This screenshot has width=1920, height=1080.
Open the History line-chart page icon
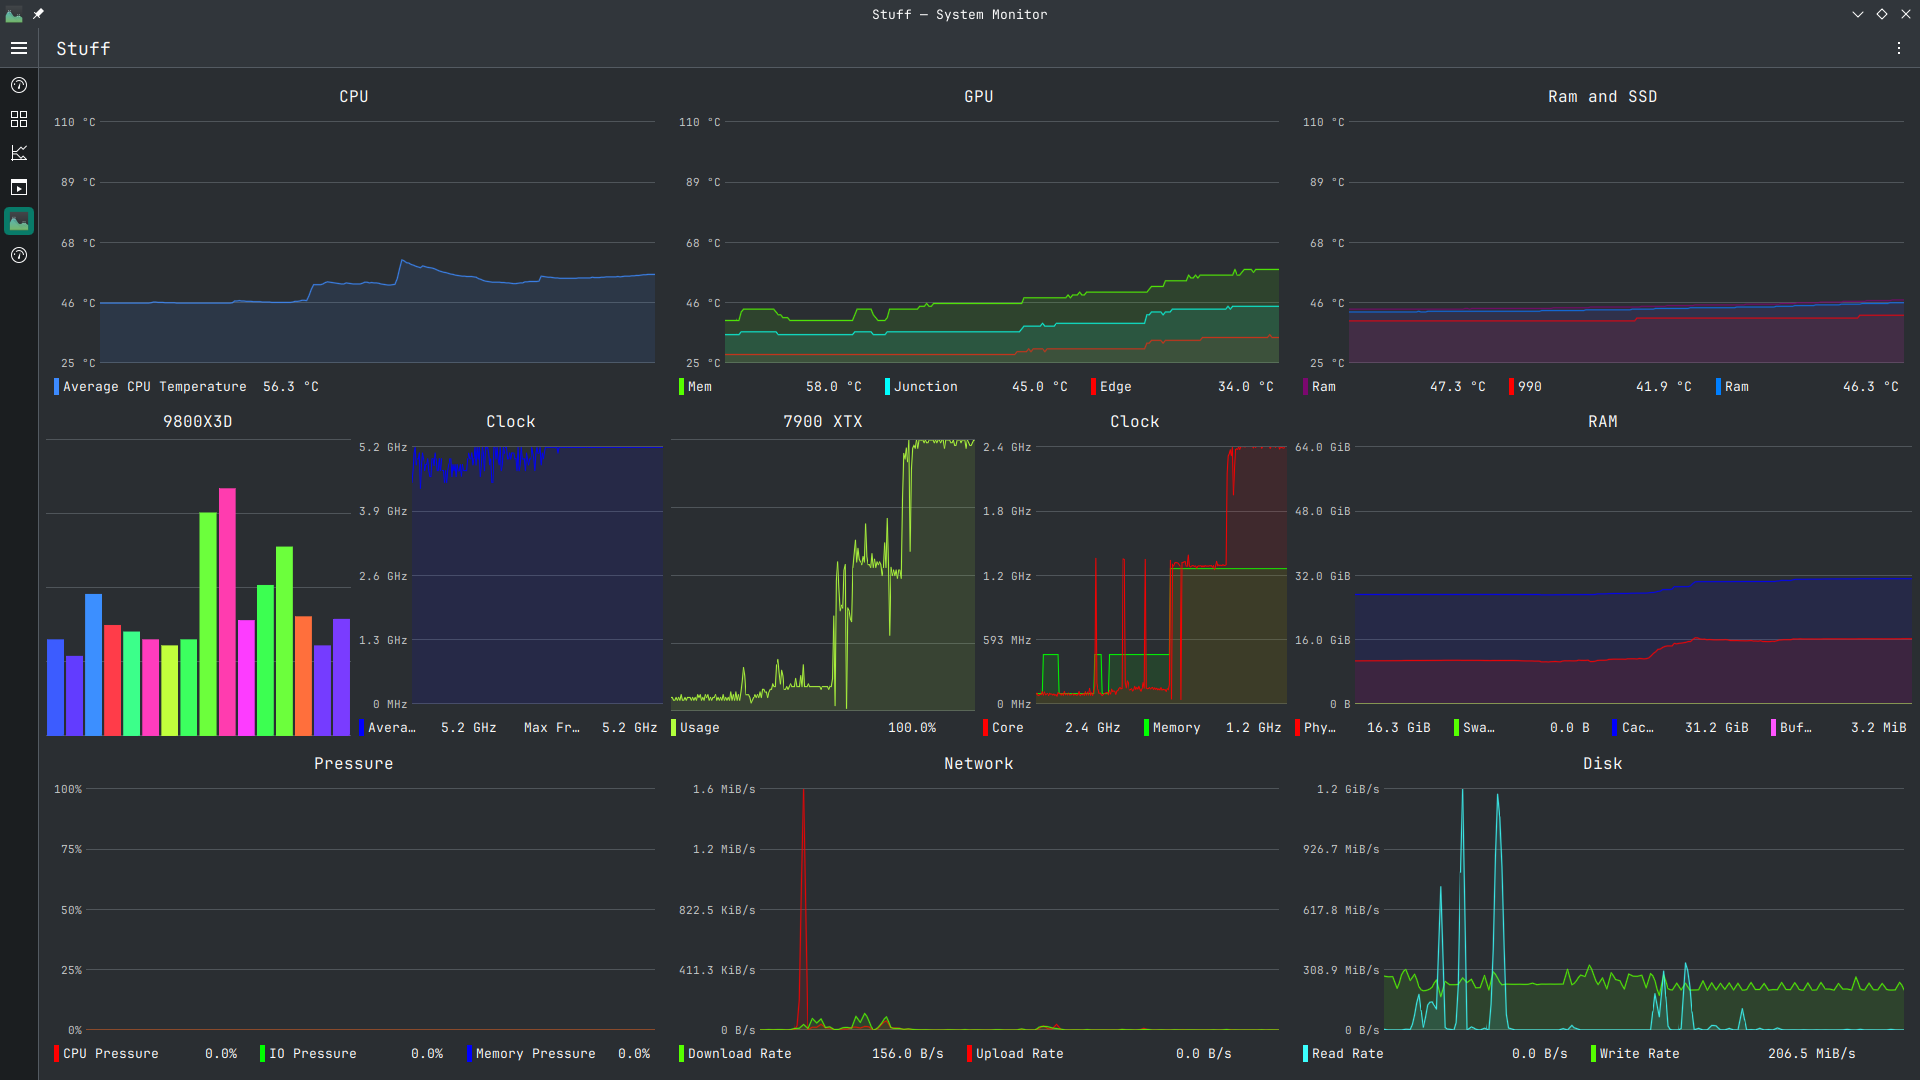tap(19, 153)
